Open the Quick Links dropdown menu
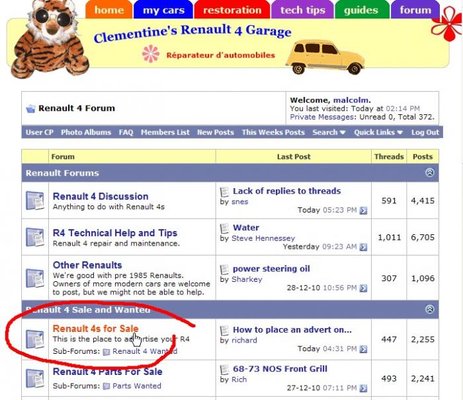This screenshot has width=463, height=400. pyautogui.click(x=378, y=132)
